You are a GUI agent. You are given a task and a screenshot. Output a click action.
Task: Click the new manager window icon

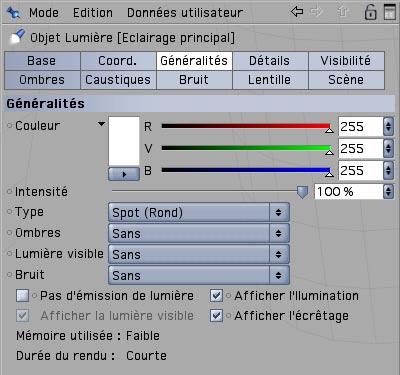tap(390, 12)
